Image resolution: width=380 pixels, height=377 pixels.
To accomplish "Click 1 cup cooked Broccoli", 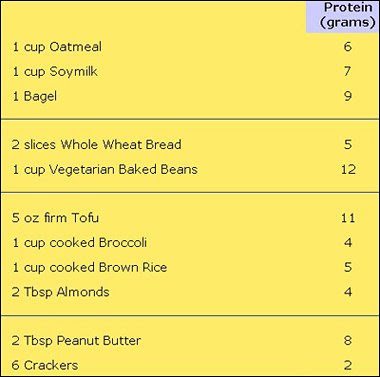I will [x=80, y=242].
